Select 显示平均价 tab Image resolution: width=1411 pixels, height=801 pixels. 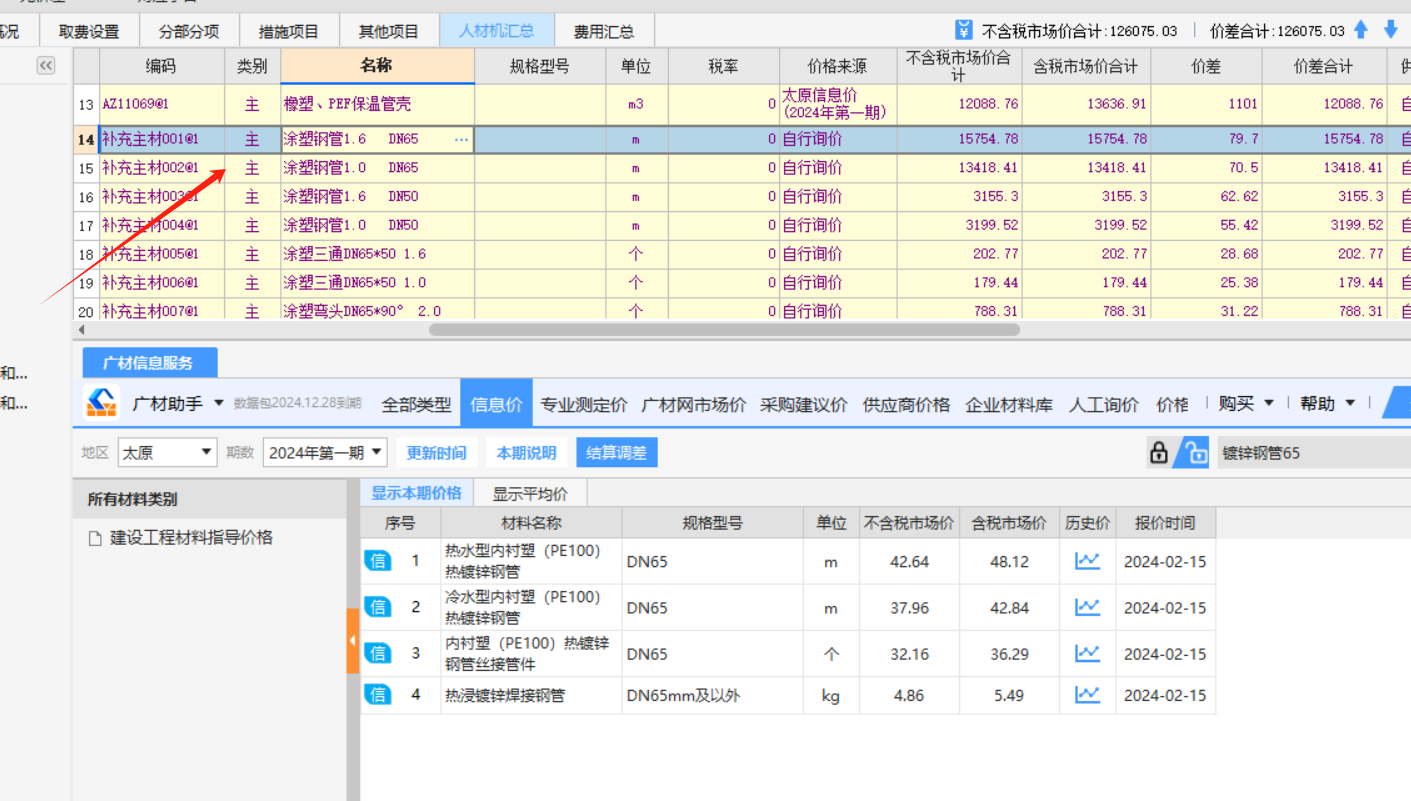(530, 493)
